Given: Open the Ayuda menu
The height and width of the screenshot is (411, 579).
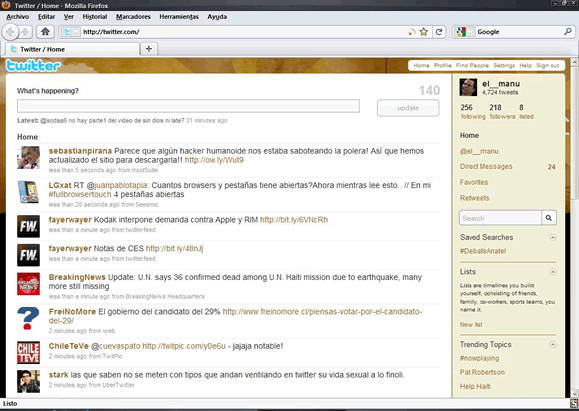Looking at the screenshot, I should [x=217, y=17].
